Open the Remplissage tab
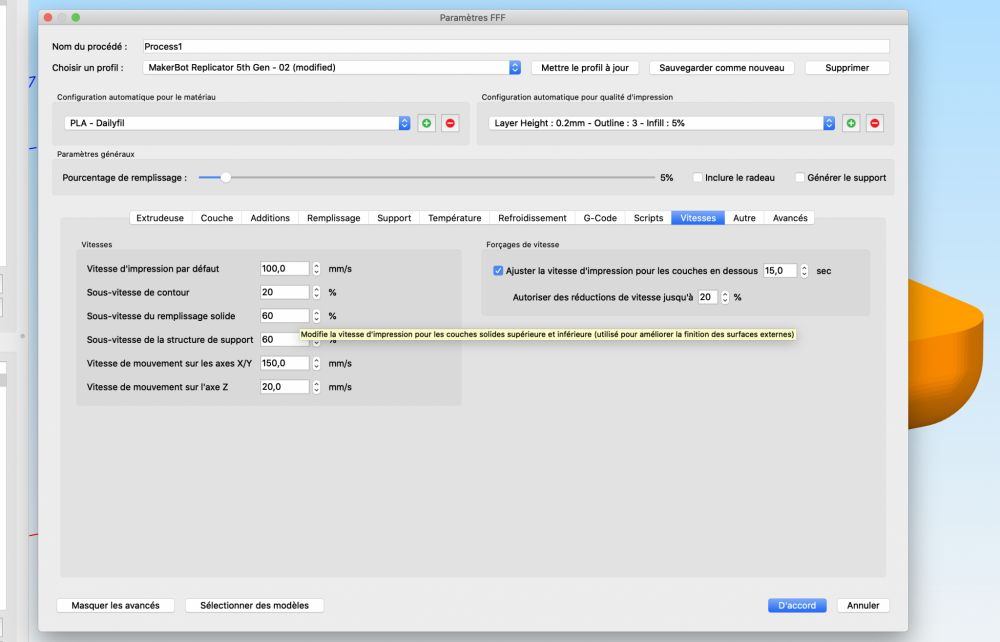This screenshot has height=642, width=1000. pyautogui.click(x=334, y=218)
